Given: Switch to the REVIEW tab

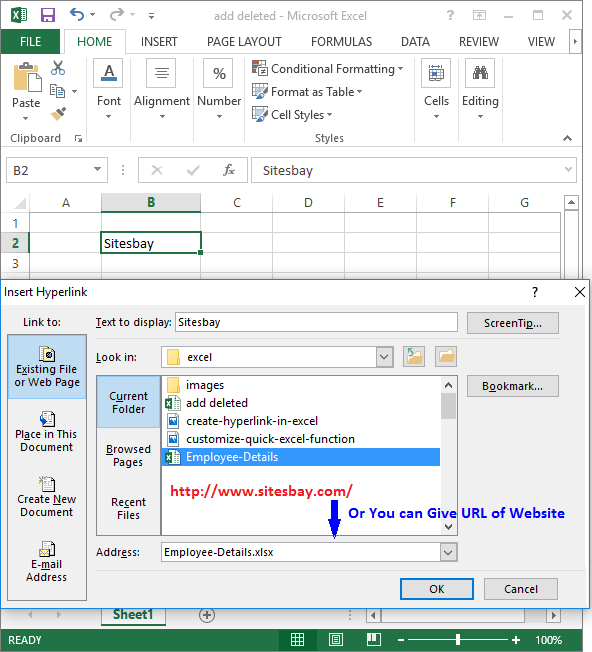Looking at the screenshot, I should tap(479, 42).
